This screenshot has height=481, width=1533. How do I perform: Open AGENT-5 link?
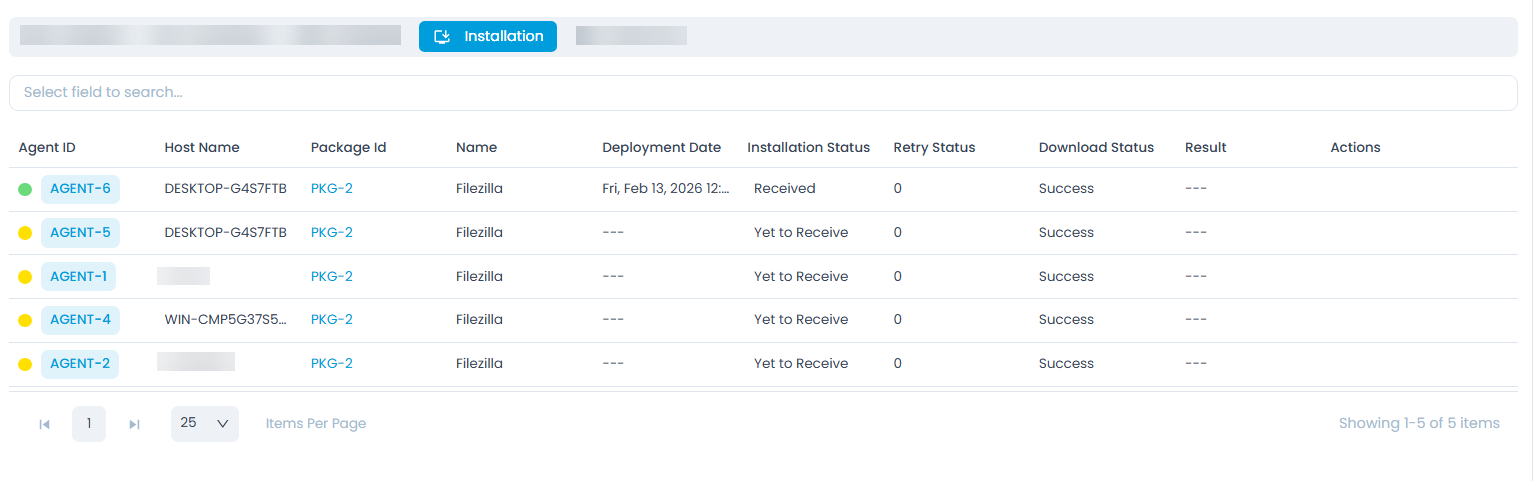coord(80,233)
